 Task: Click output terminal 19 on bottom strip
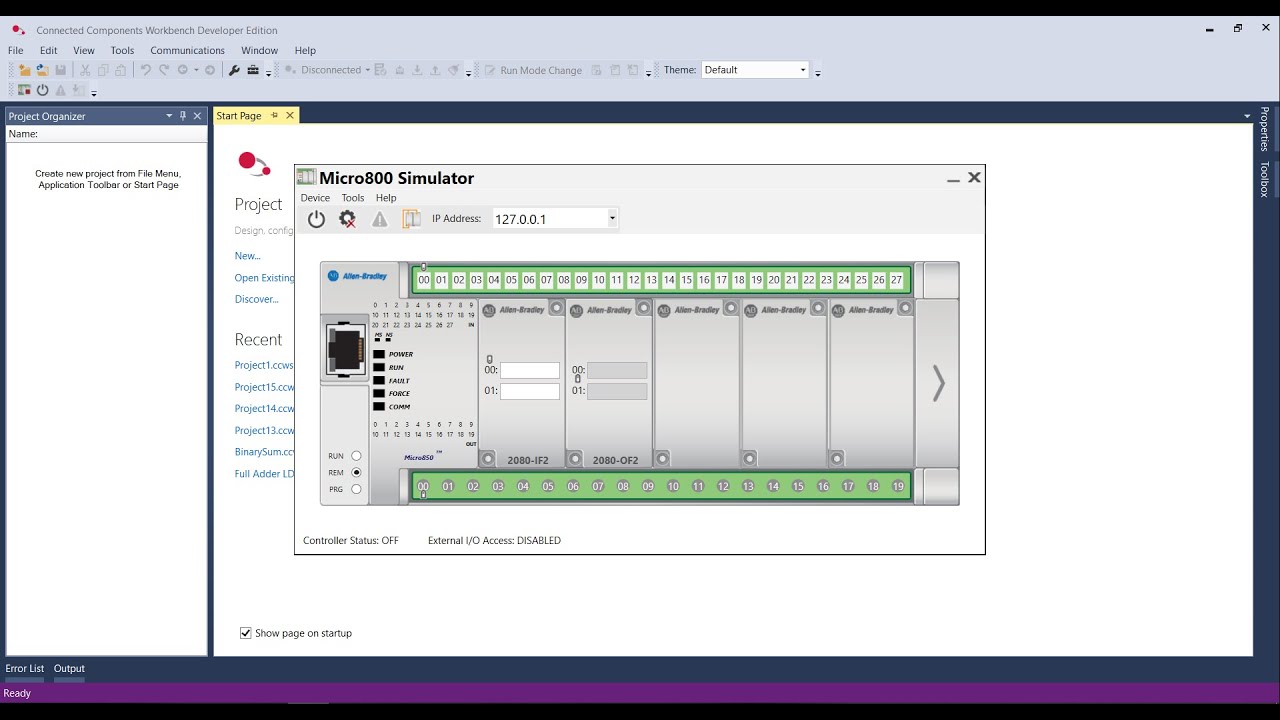898,487
